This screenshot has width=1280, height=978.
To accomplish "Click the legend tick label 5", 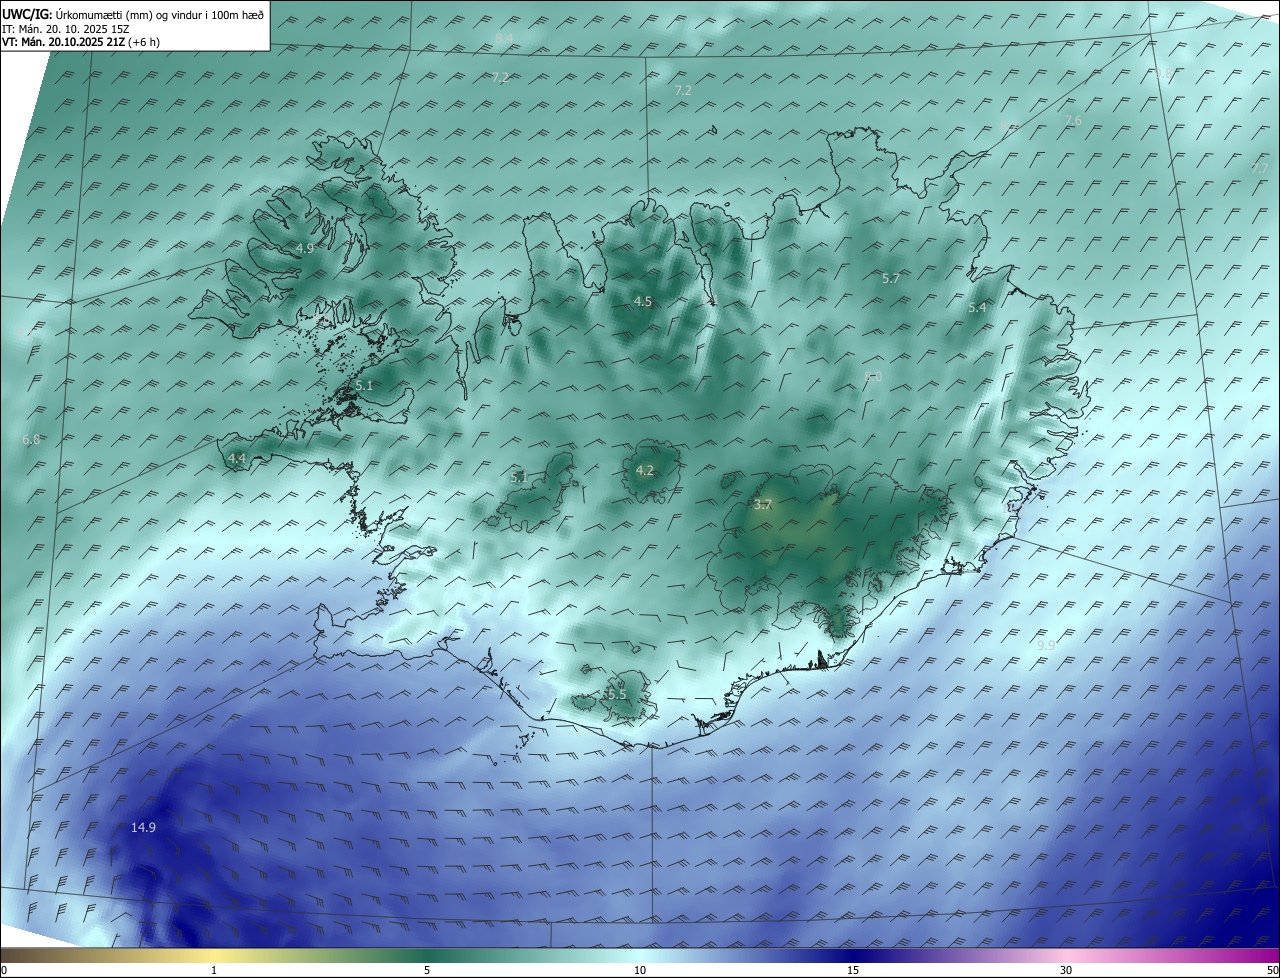I will click(x=427, y=970).
